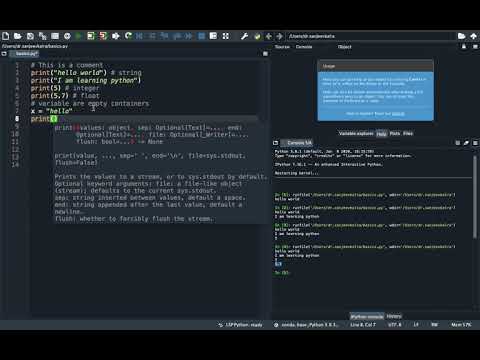The height and width of the screenshot is (360, 480).
Task: Re-run last script icon
Action: [128, 36]
